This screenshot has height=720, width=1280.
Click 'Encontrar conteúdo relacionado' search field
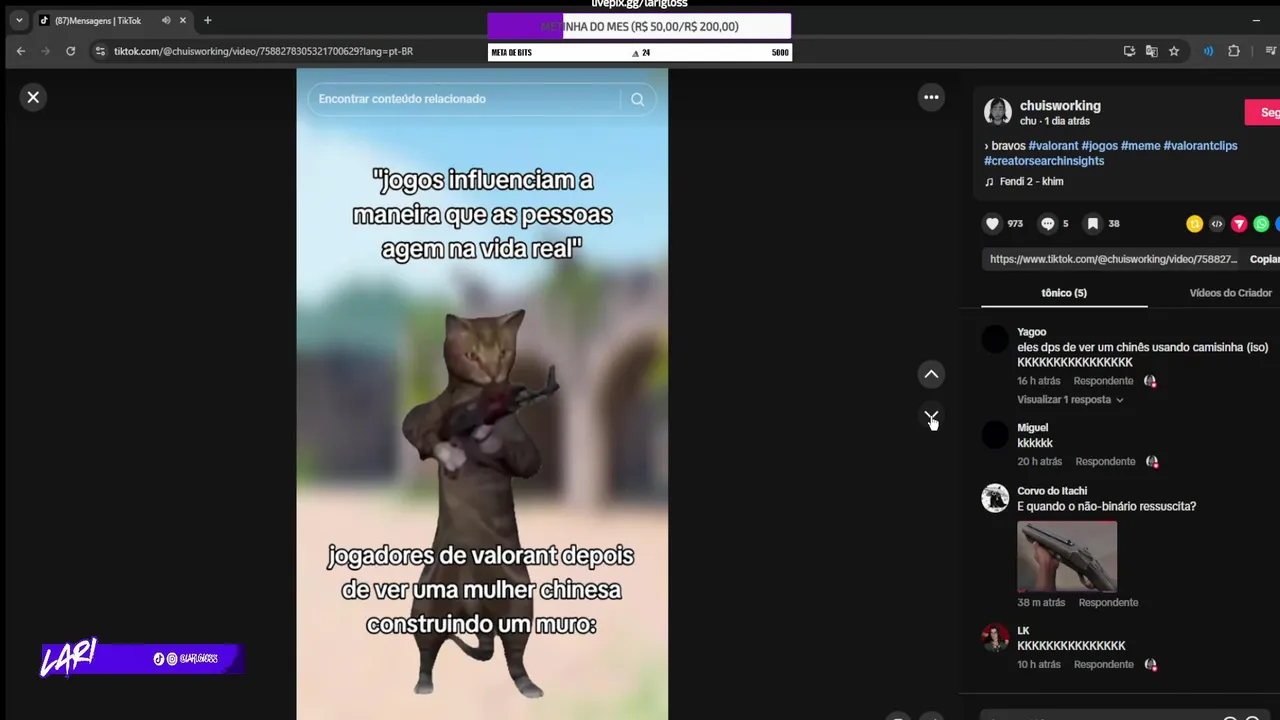click(466, 99)
